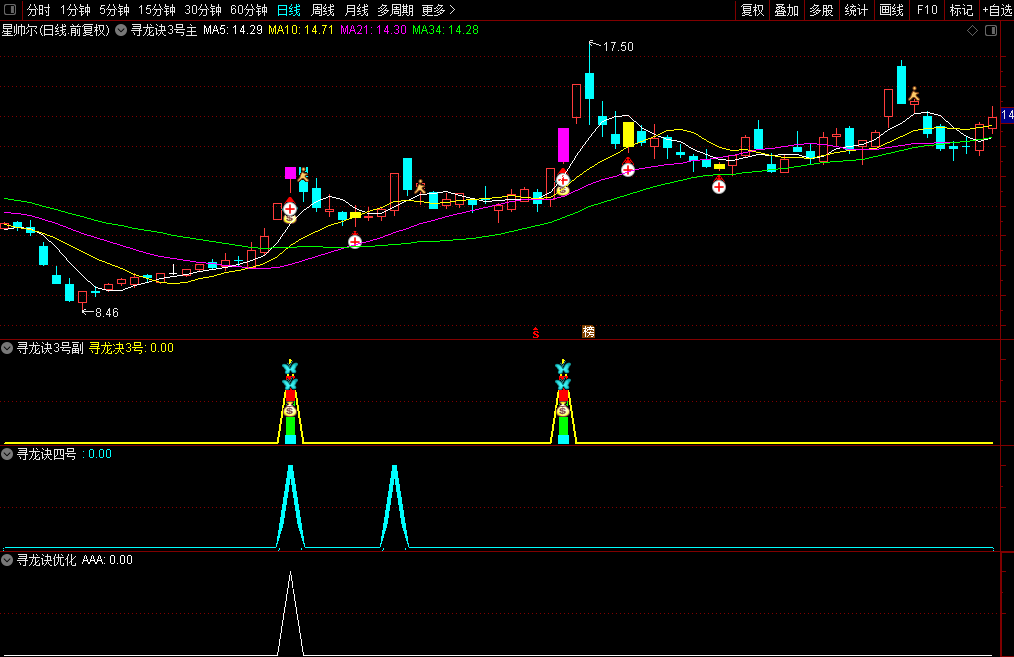Switch to 周线 weekly chart tab
1014x657 pixels.
click(323, 10)
